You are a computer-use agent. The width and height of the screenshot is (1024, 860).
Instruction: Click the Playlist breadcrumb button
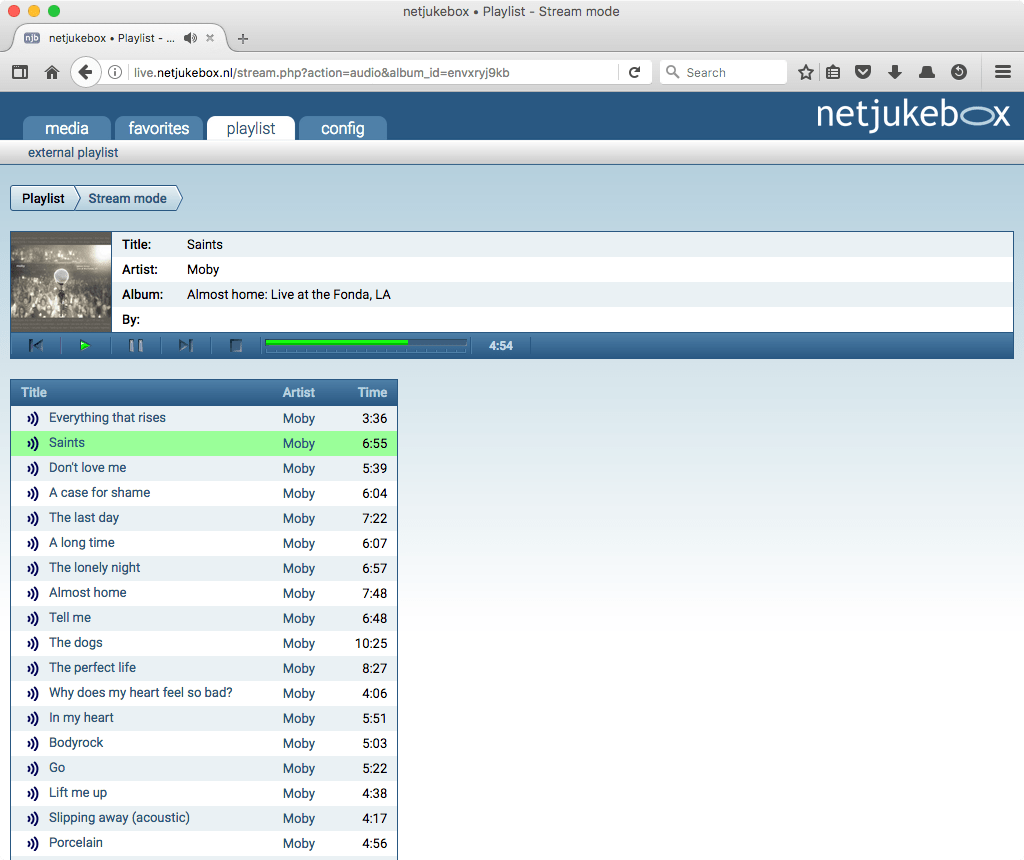click(43, 198)
